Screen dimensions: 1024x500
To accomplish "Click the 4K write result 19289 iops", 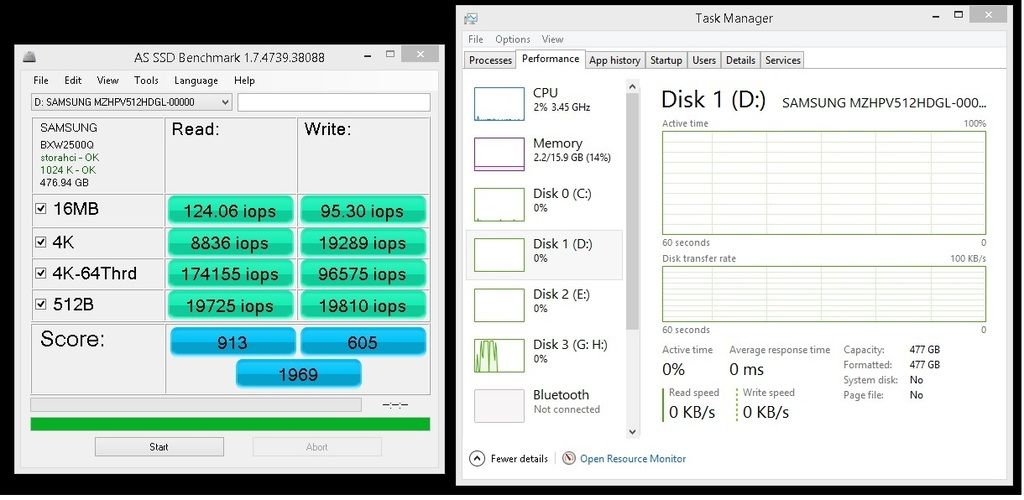I will pyautogui.click(x=362, y=243).
